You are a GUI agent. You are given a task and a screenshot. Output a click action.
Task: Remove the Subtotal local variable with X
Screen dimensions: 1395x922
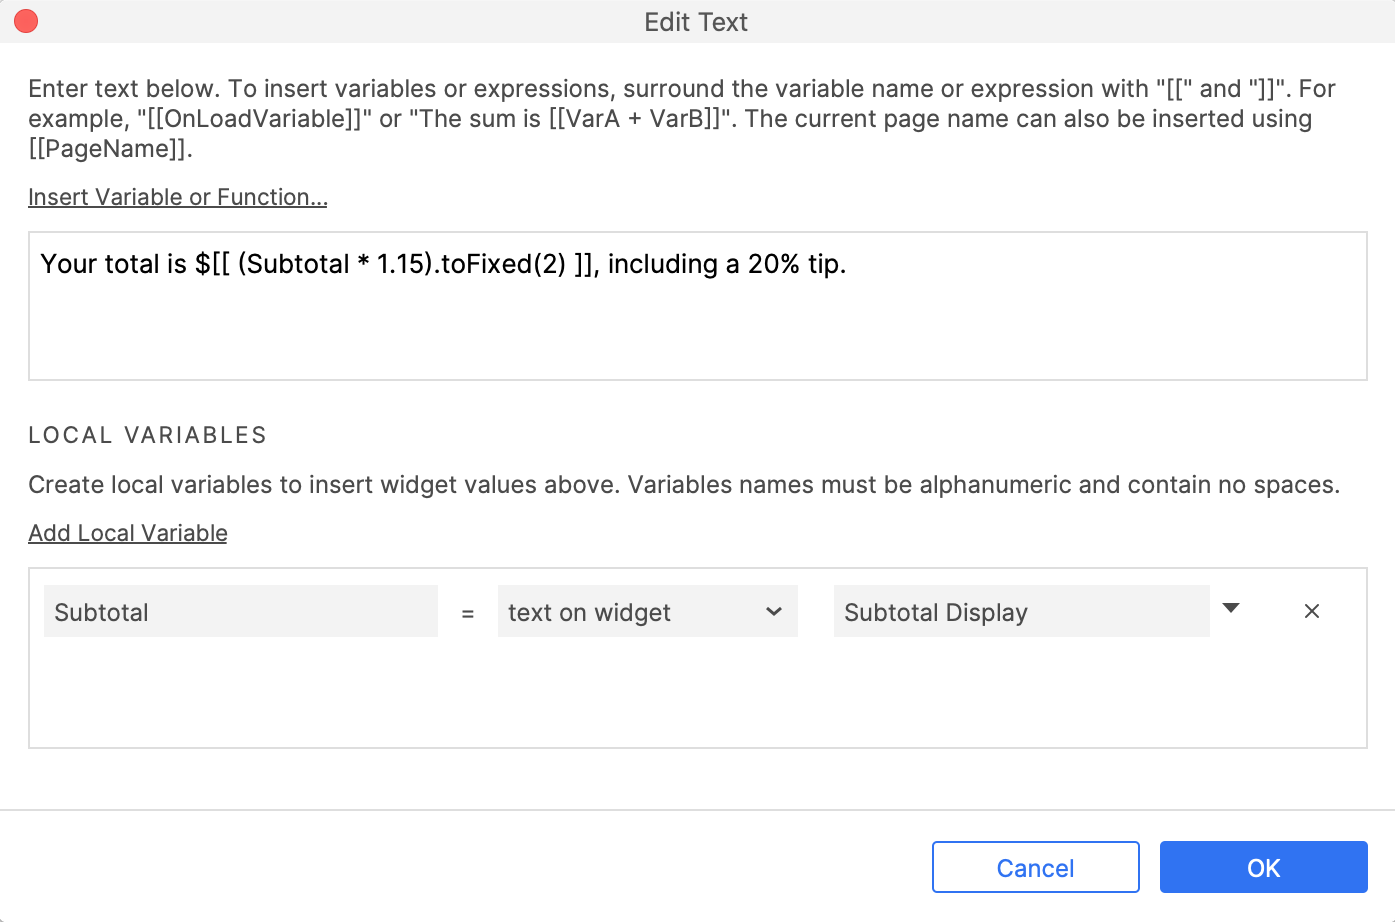click(x=1312, y=611)
